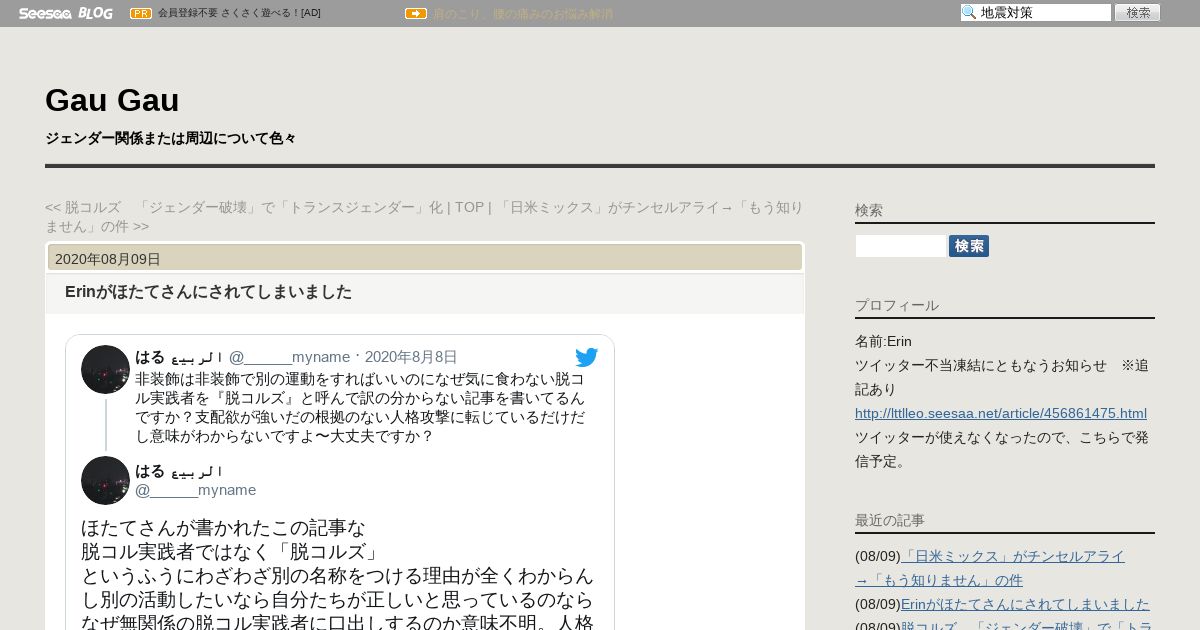Focus the top search field with 地震対策
Viewport: 1200px width, 630px height.
(x=1036, y=12)
